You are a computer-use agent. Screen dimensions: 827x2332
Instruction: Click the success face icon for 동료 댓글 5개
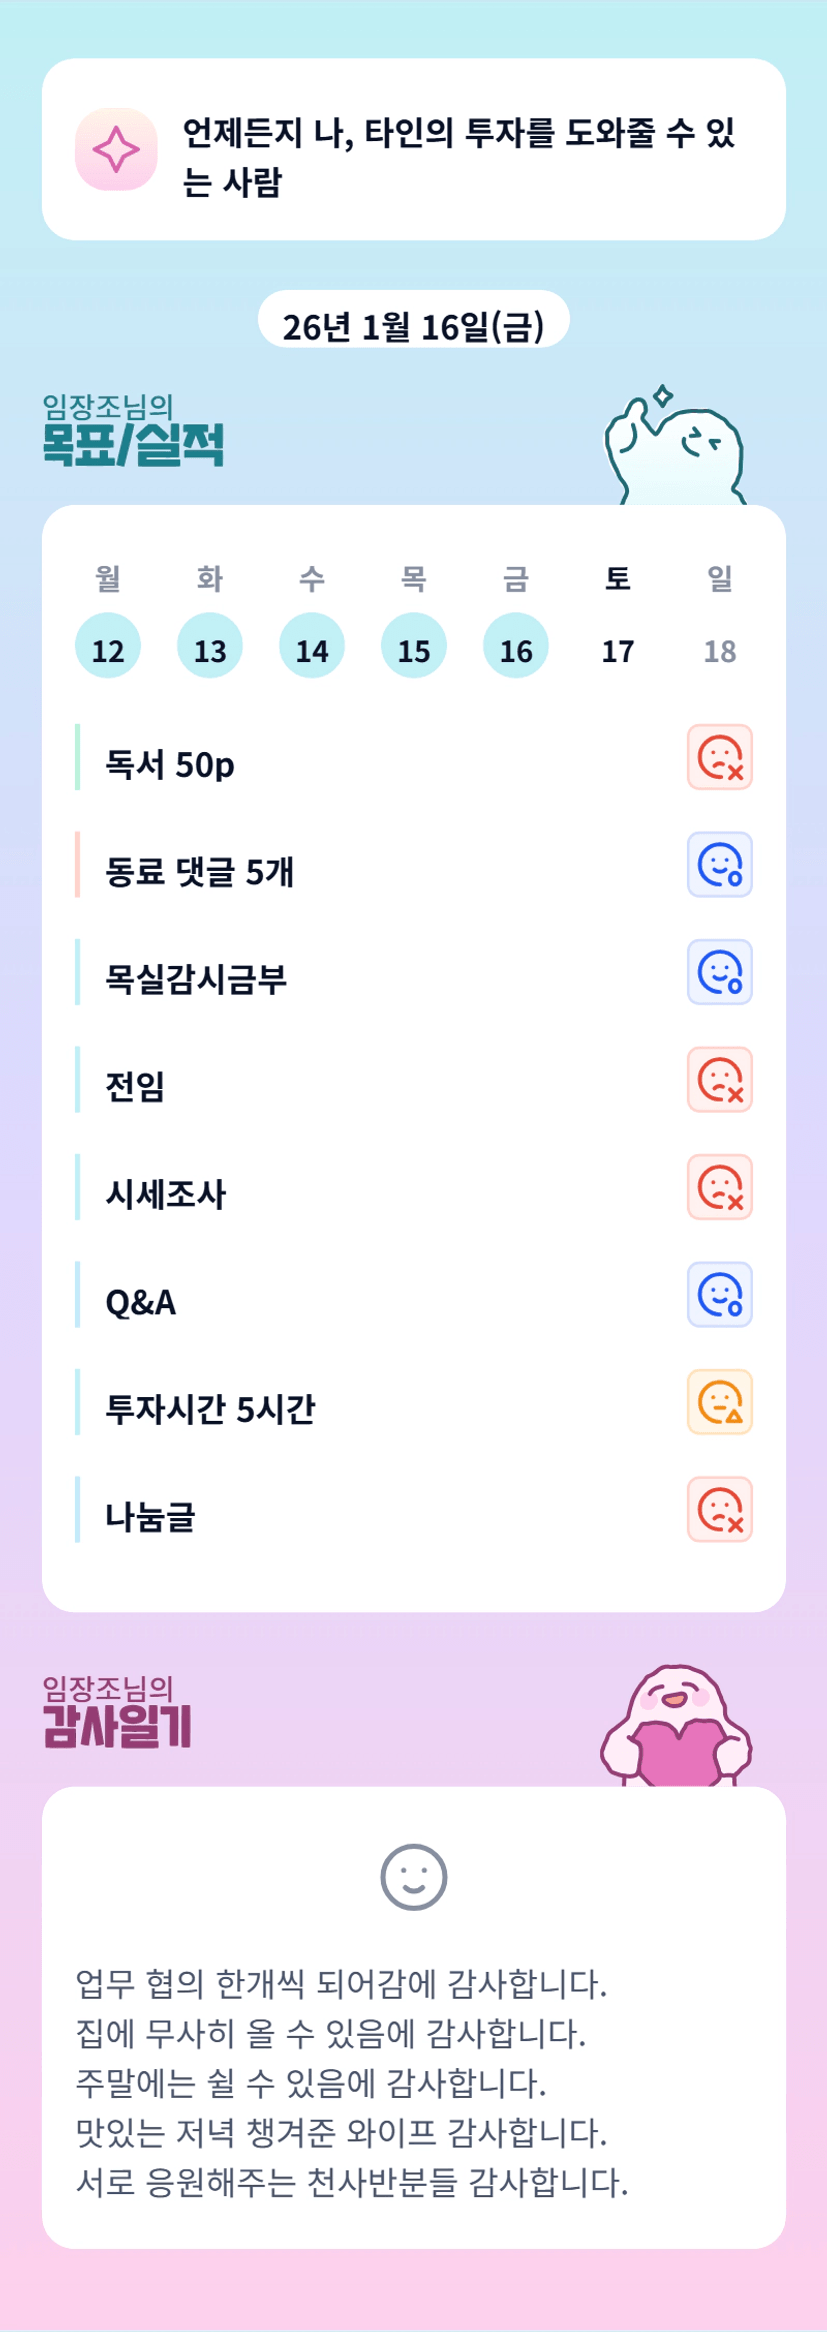point(719,865)
